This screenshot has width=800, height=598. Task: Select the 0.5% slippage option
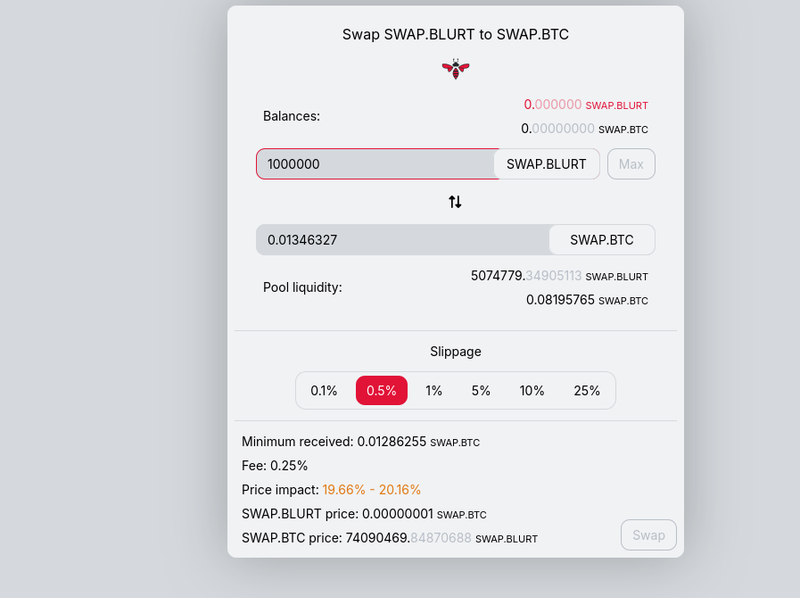382,391
